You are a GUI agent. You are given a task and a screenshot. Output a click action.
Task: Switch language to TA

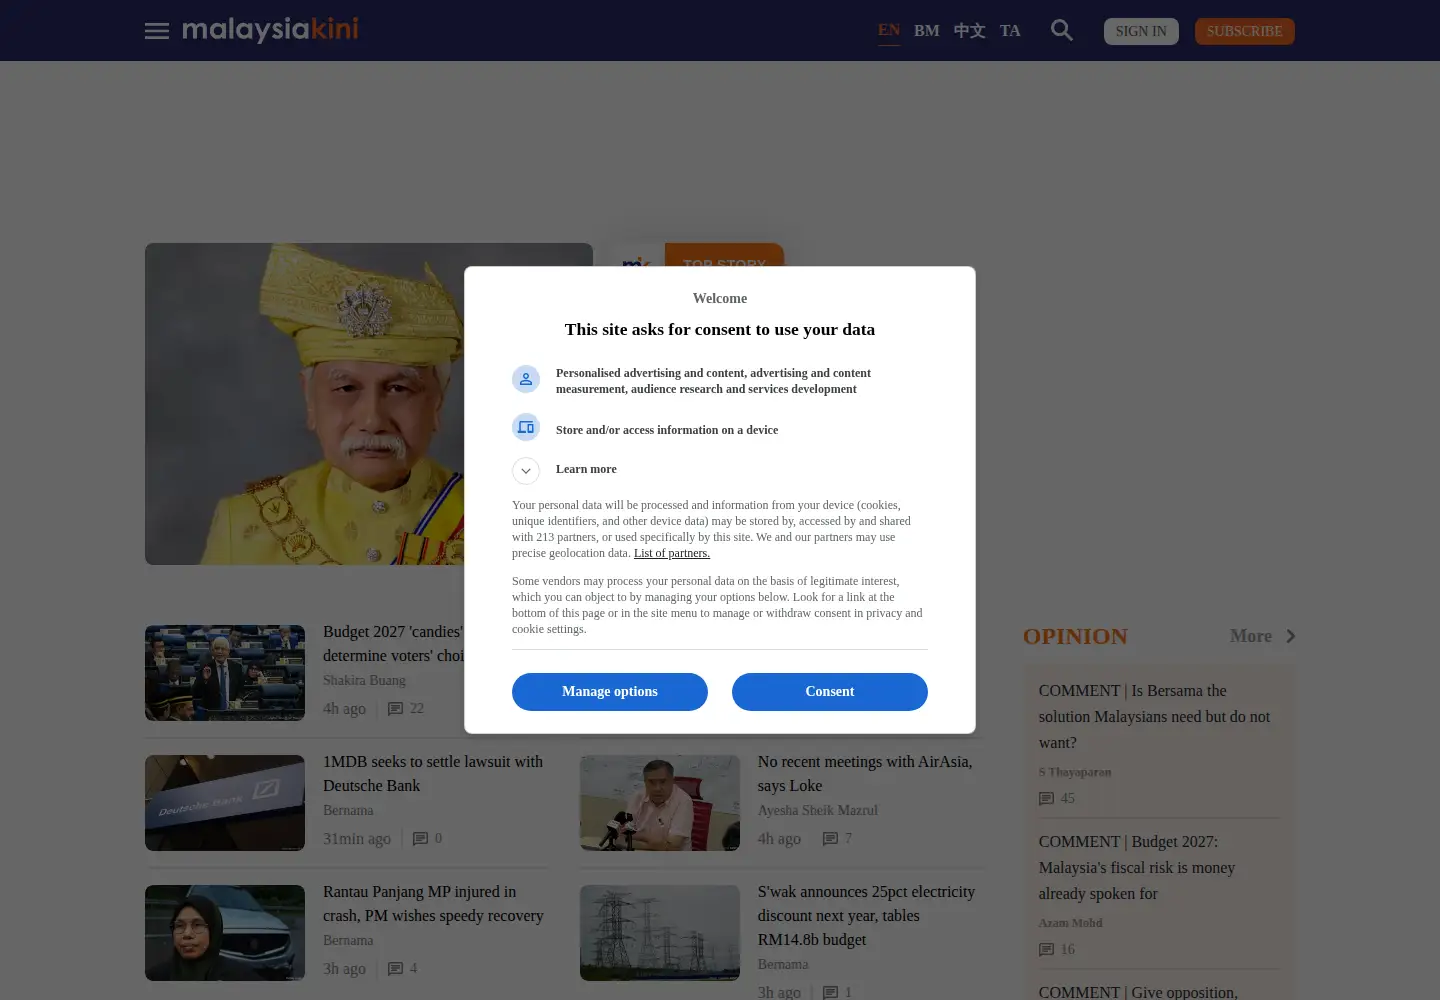coord(1010,31)
